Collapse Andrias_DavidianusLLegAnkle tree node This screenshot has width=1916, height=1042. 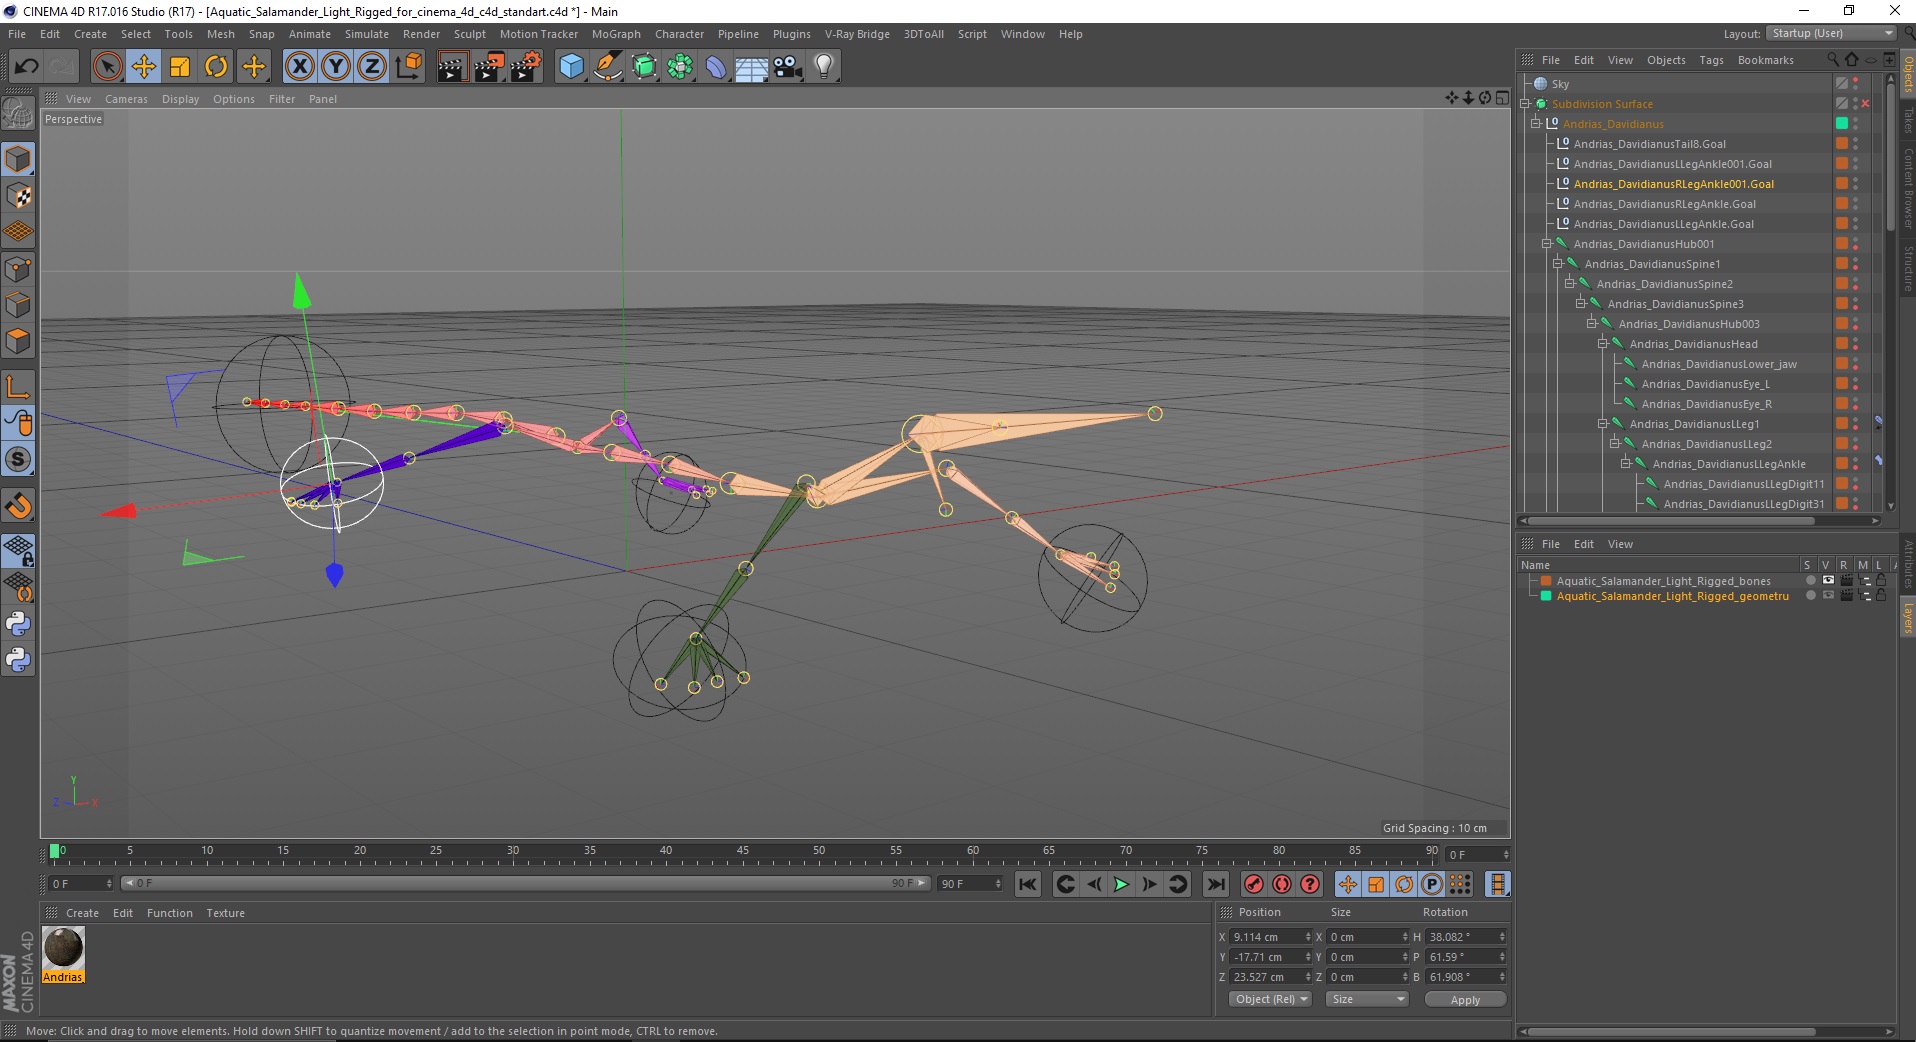tap(1626, 464)
